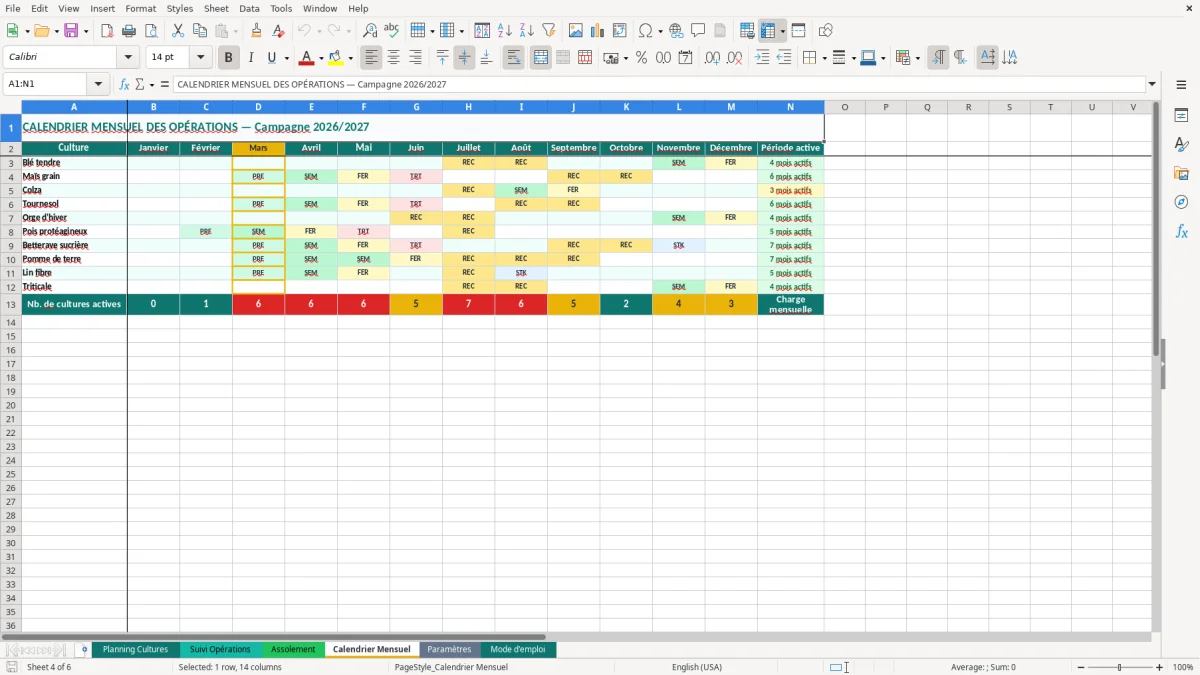Open the Function Wizard fx button
The height and width of the screenshot is (675, 1200).
pyautogui.click(x=124, y=84)
